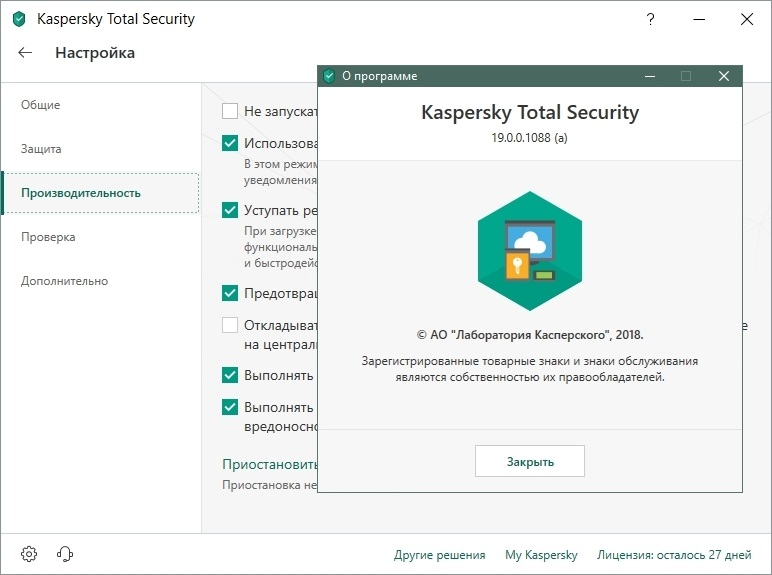Click the Kaspersky Total Security hexagon logo
The width and height of the screenshot is (772, 575).
530,251
